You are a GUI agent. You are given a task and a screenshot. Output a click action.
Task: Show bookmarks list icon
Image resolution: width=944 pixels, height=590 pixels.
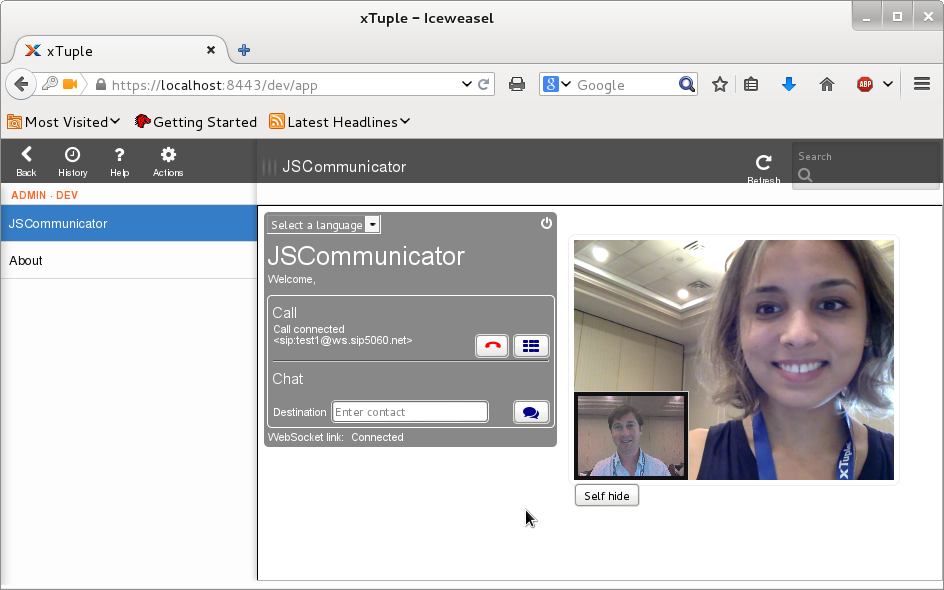point(751,84)
